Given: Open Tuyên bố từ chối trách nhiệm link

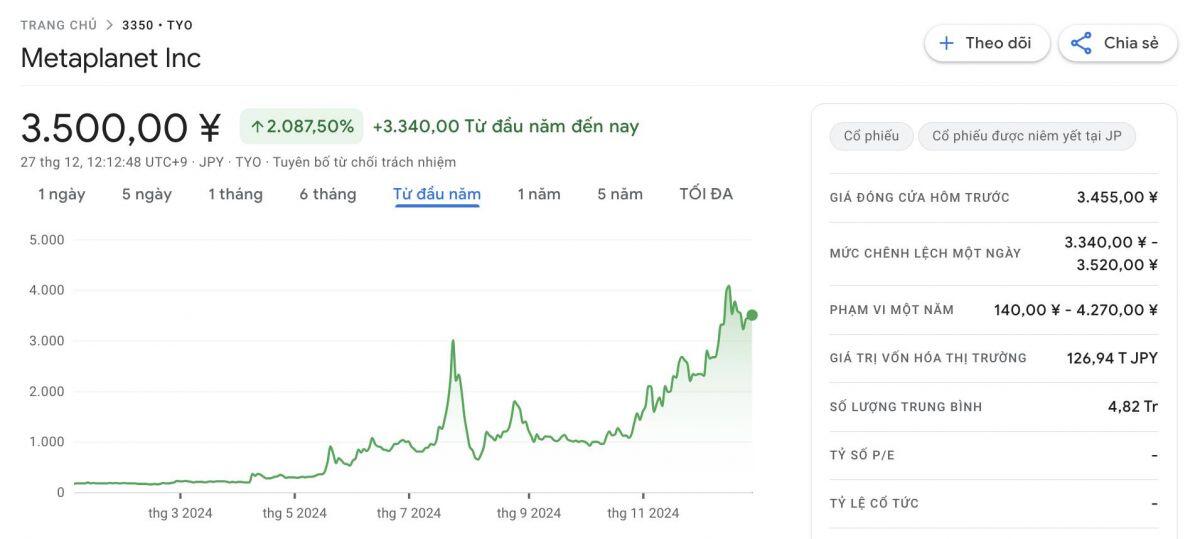Looking at the screenshot, I should (x=364, y=162).
